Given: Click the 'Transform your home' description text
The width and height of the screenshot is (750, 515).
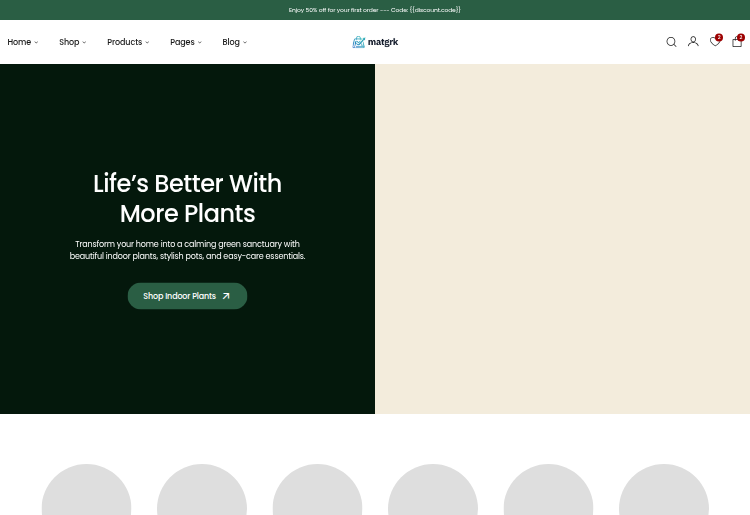Looking at the screenshot, I should click(188, 250).
